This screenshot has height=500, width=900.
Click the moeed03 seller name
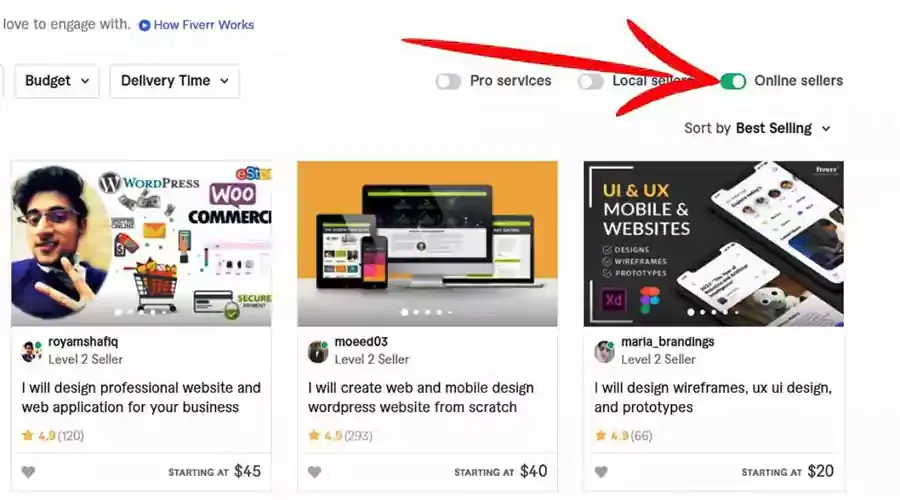[361, 342]
